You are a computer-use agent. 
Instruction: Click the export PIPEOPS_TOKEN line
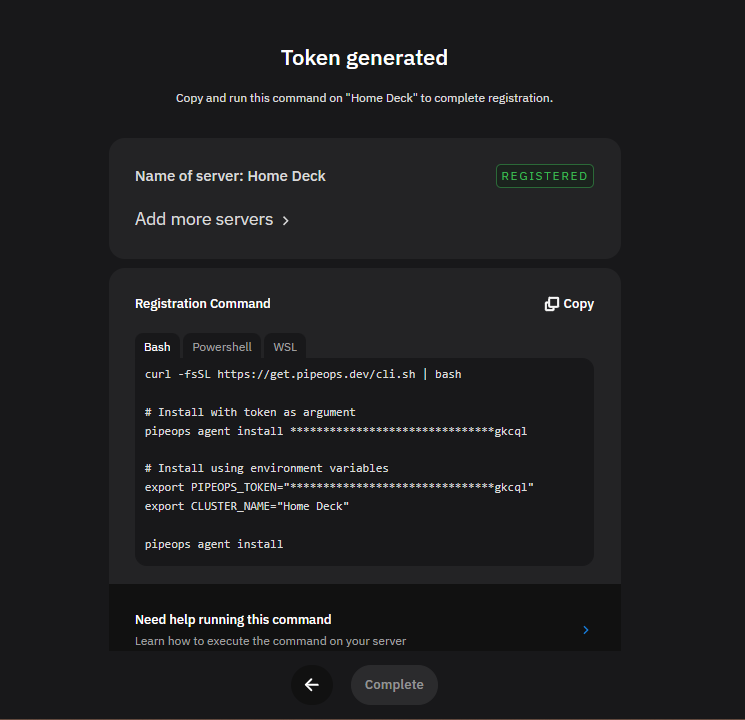coord(339,487)
